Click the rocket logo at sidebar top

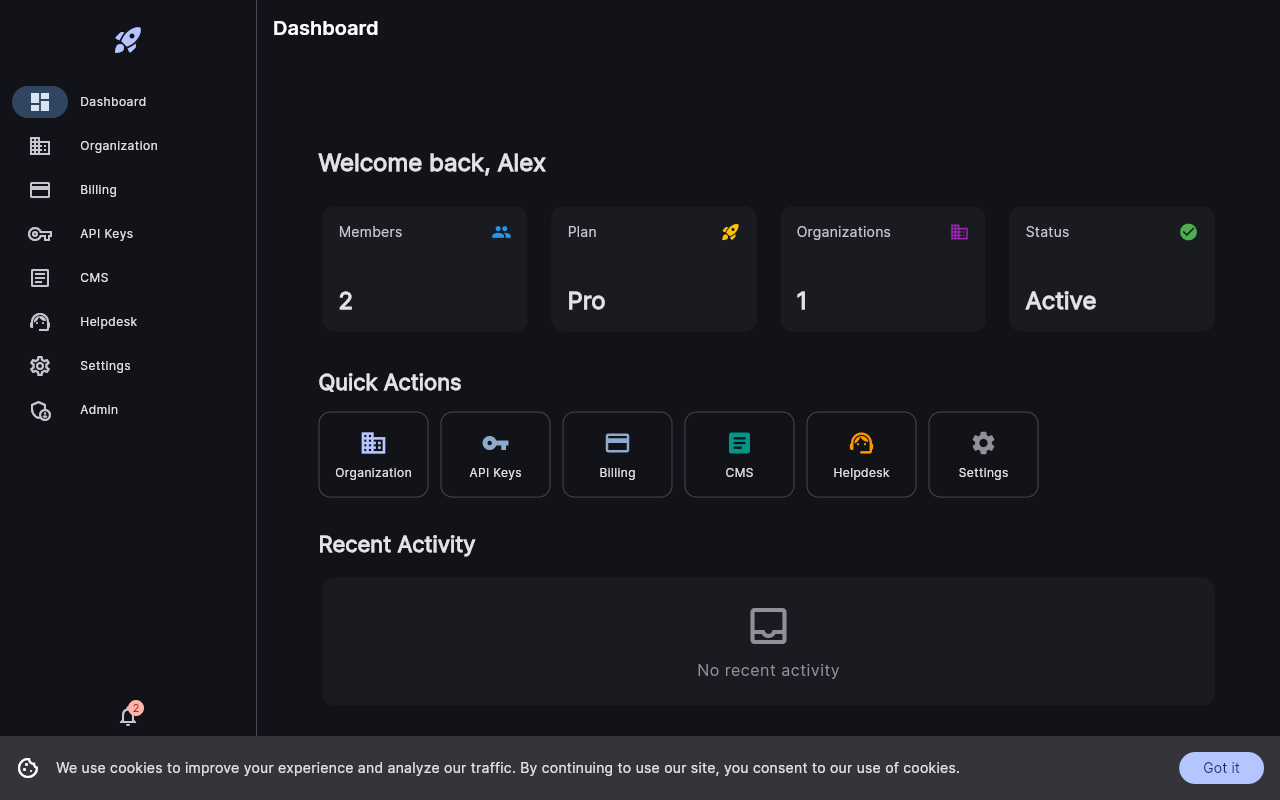point(127,41)
